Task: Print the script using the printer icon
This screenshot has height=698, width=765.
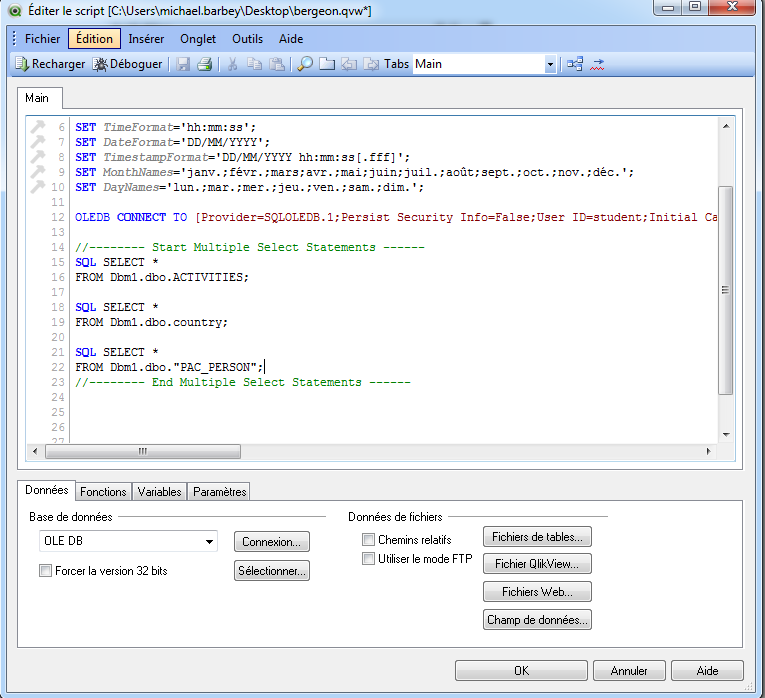Action: [204, 64]
